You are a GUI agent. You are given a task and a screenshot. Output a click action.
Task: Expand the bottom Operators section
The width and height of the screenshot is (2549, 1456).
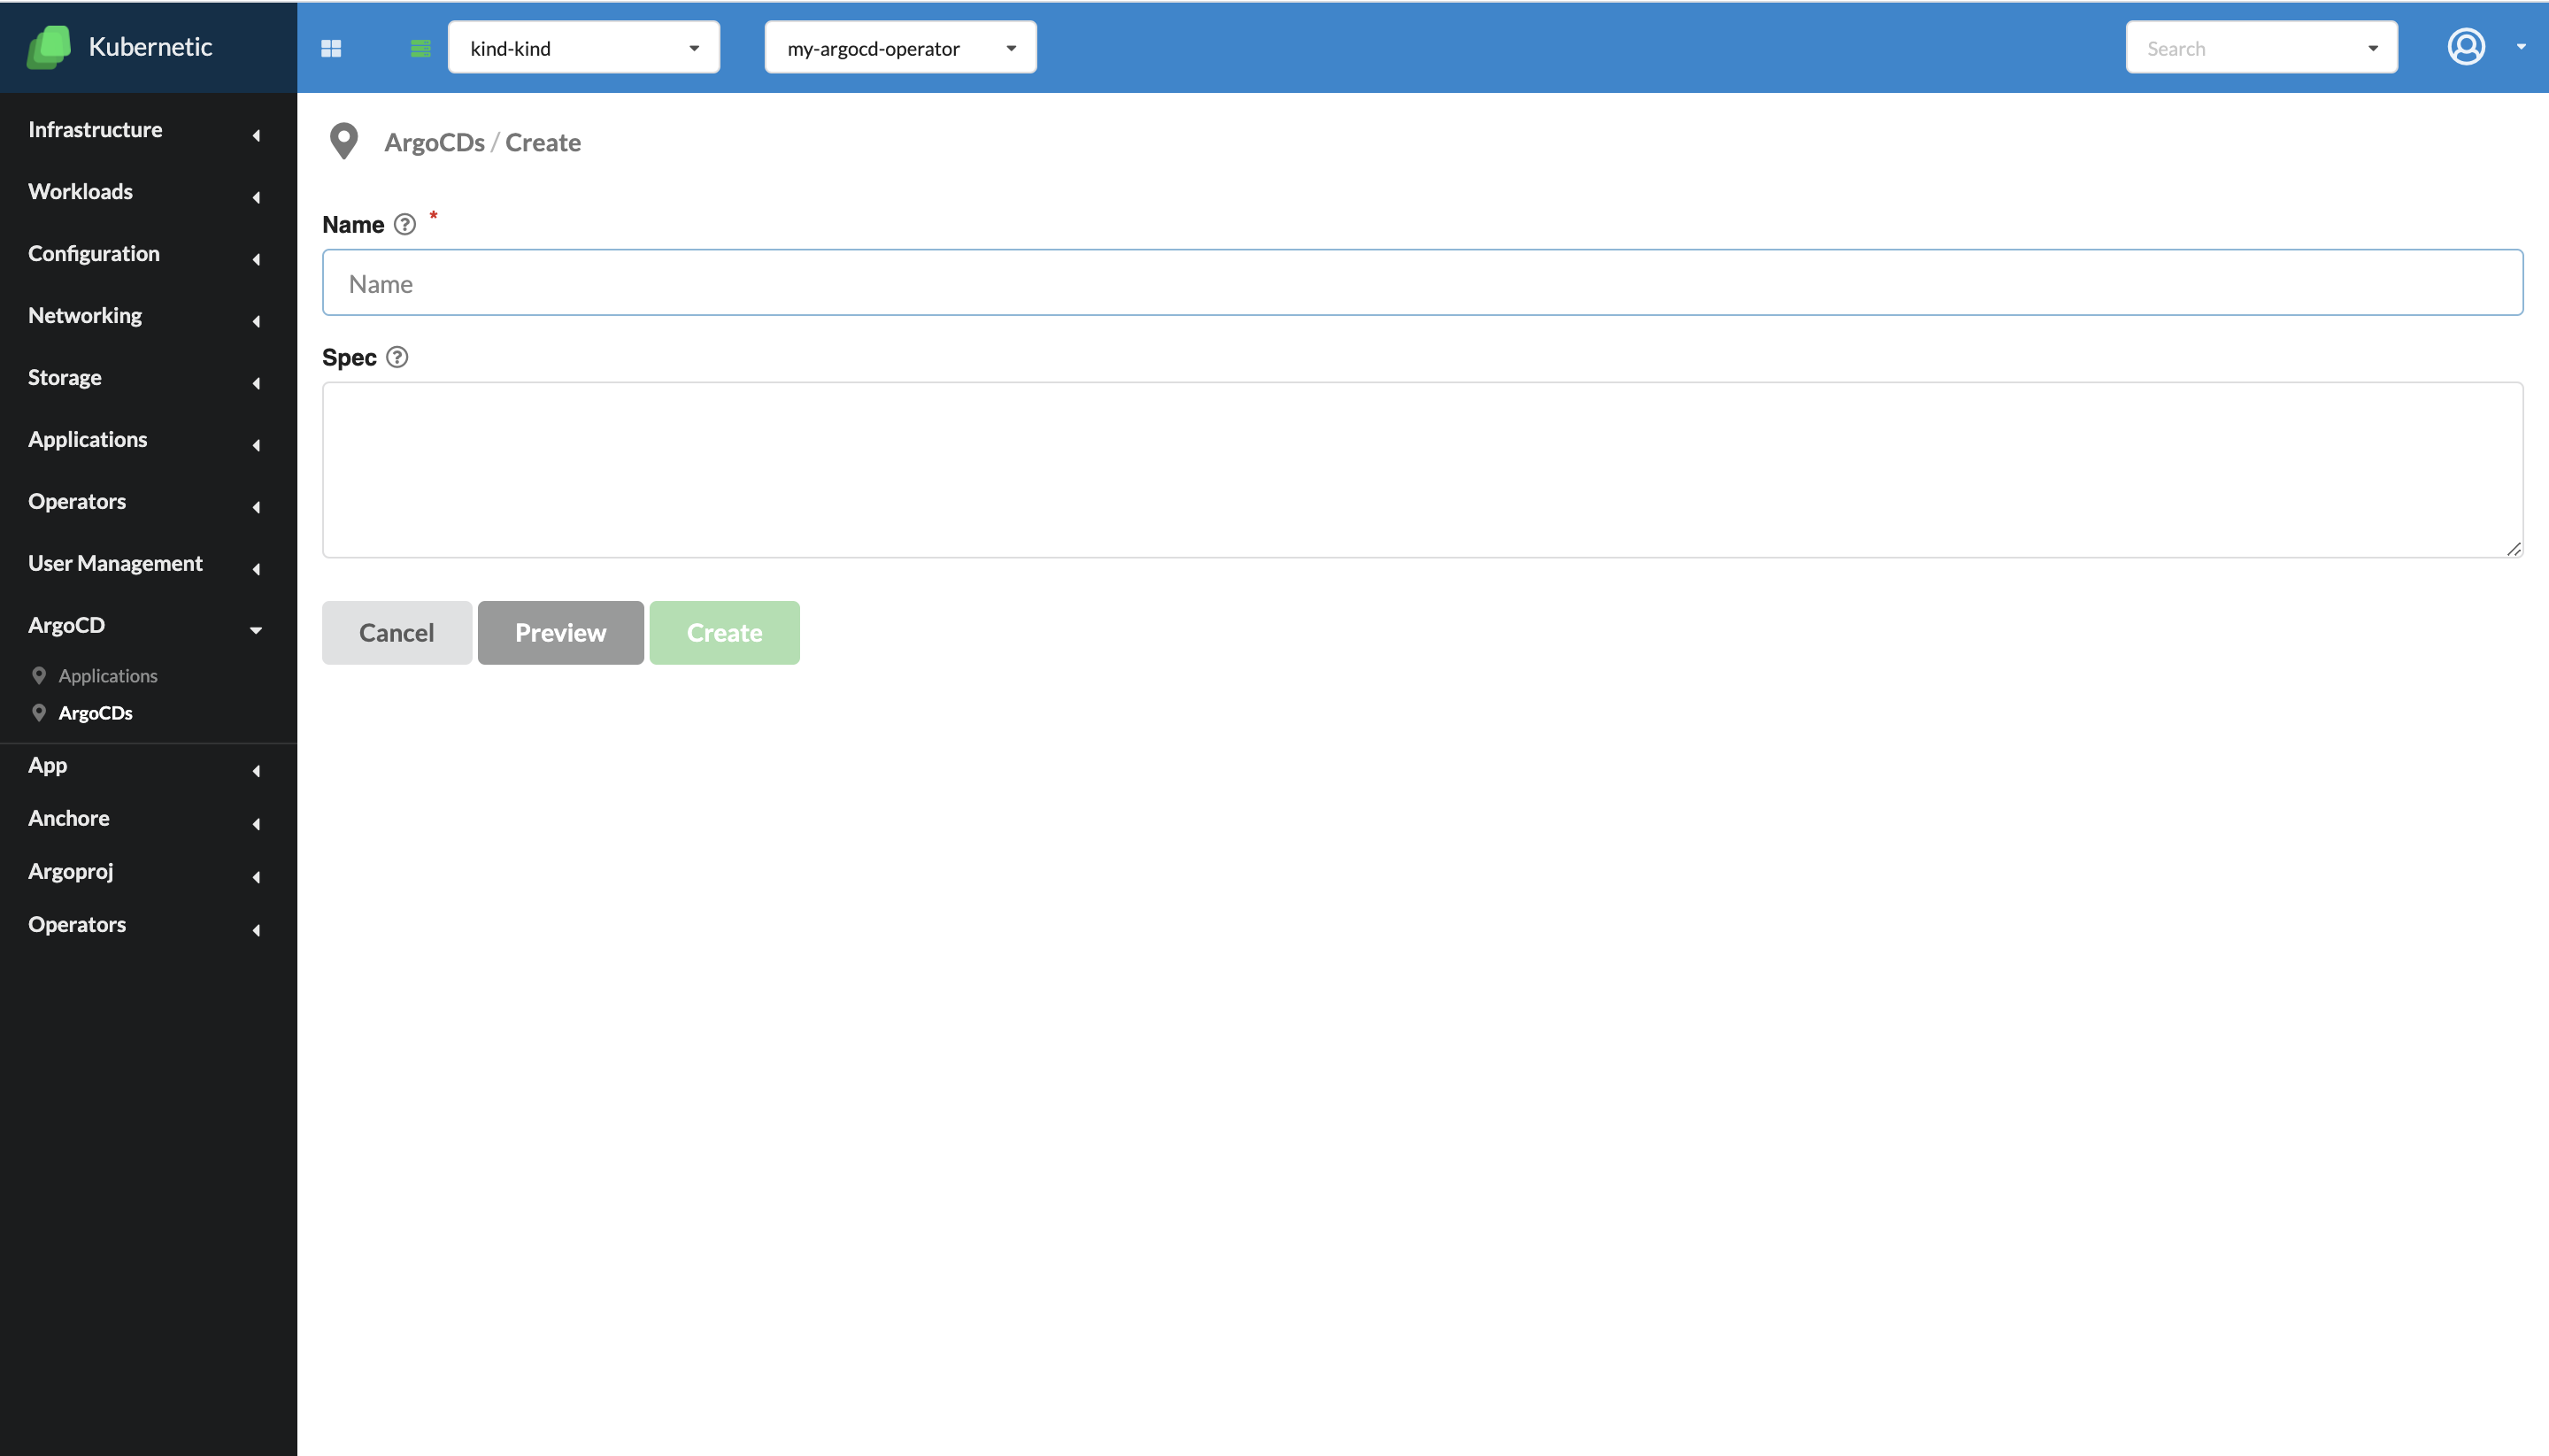tap(148, 925)
